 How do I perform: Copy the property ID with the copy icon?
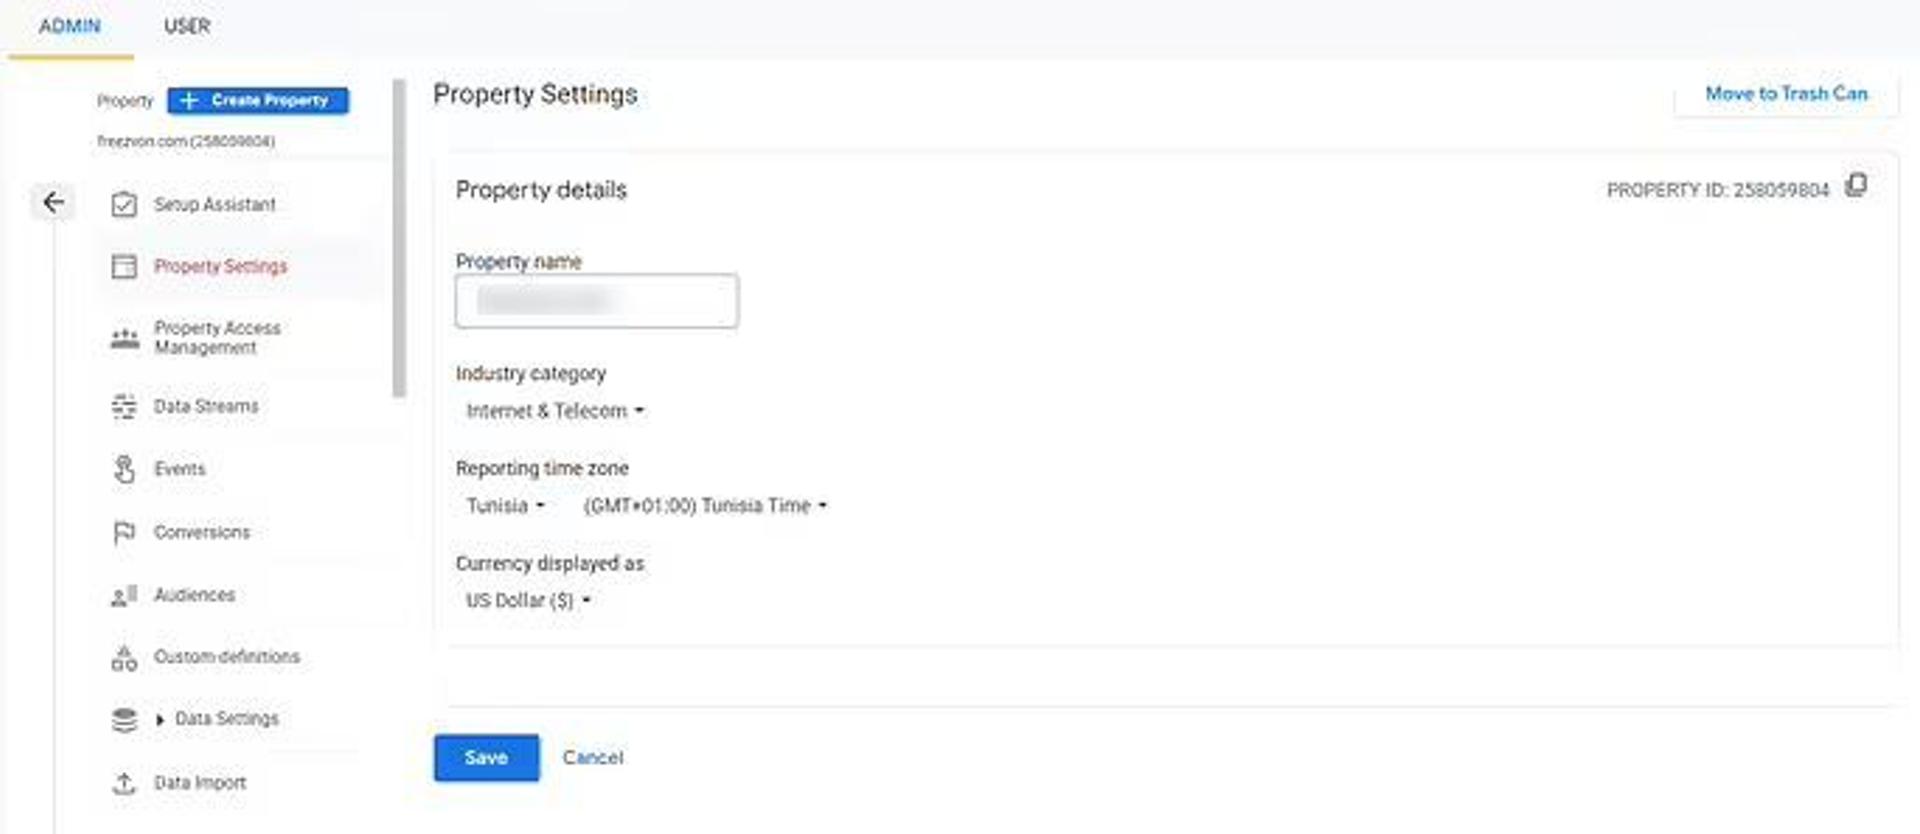tap(1856, 185)
